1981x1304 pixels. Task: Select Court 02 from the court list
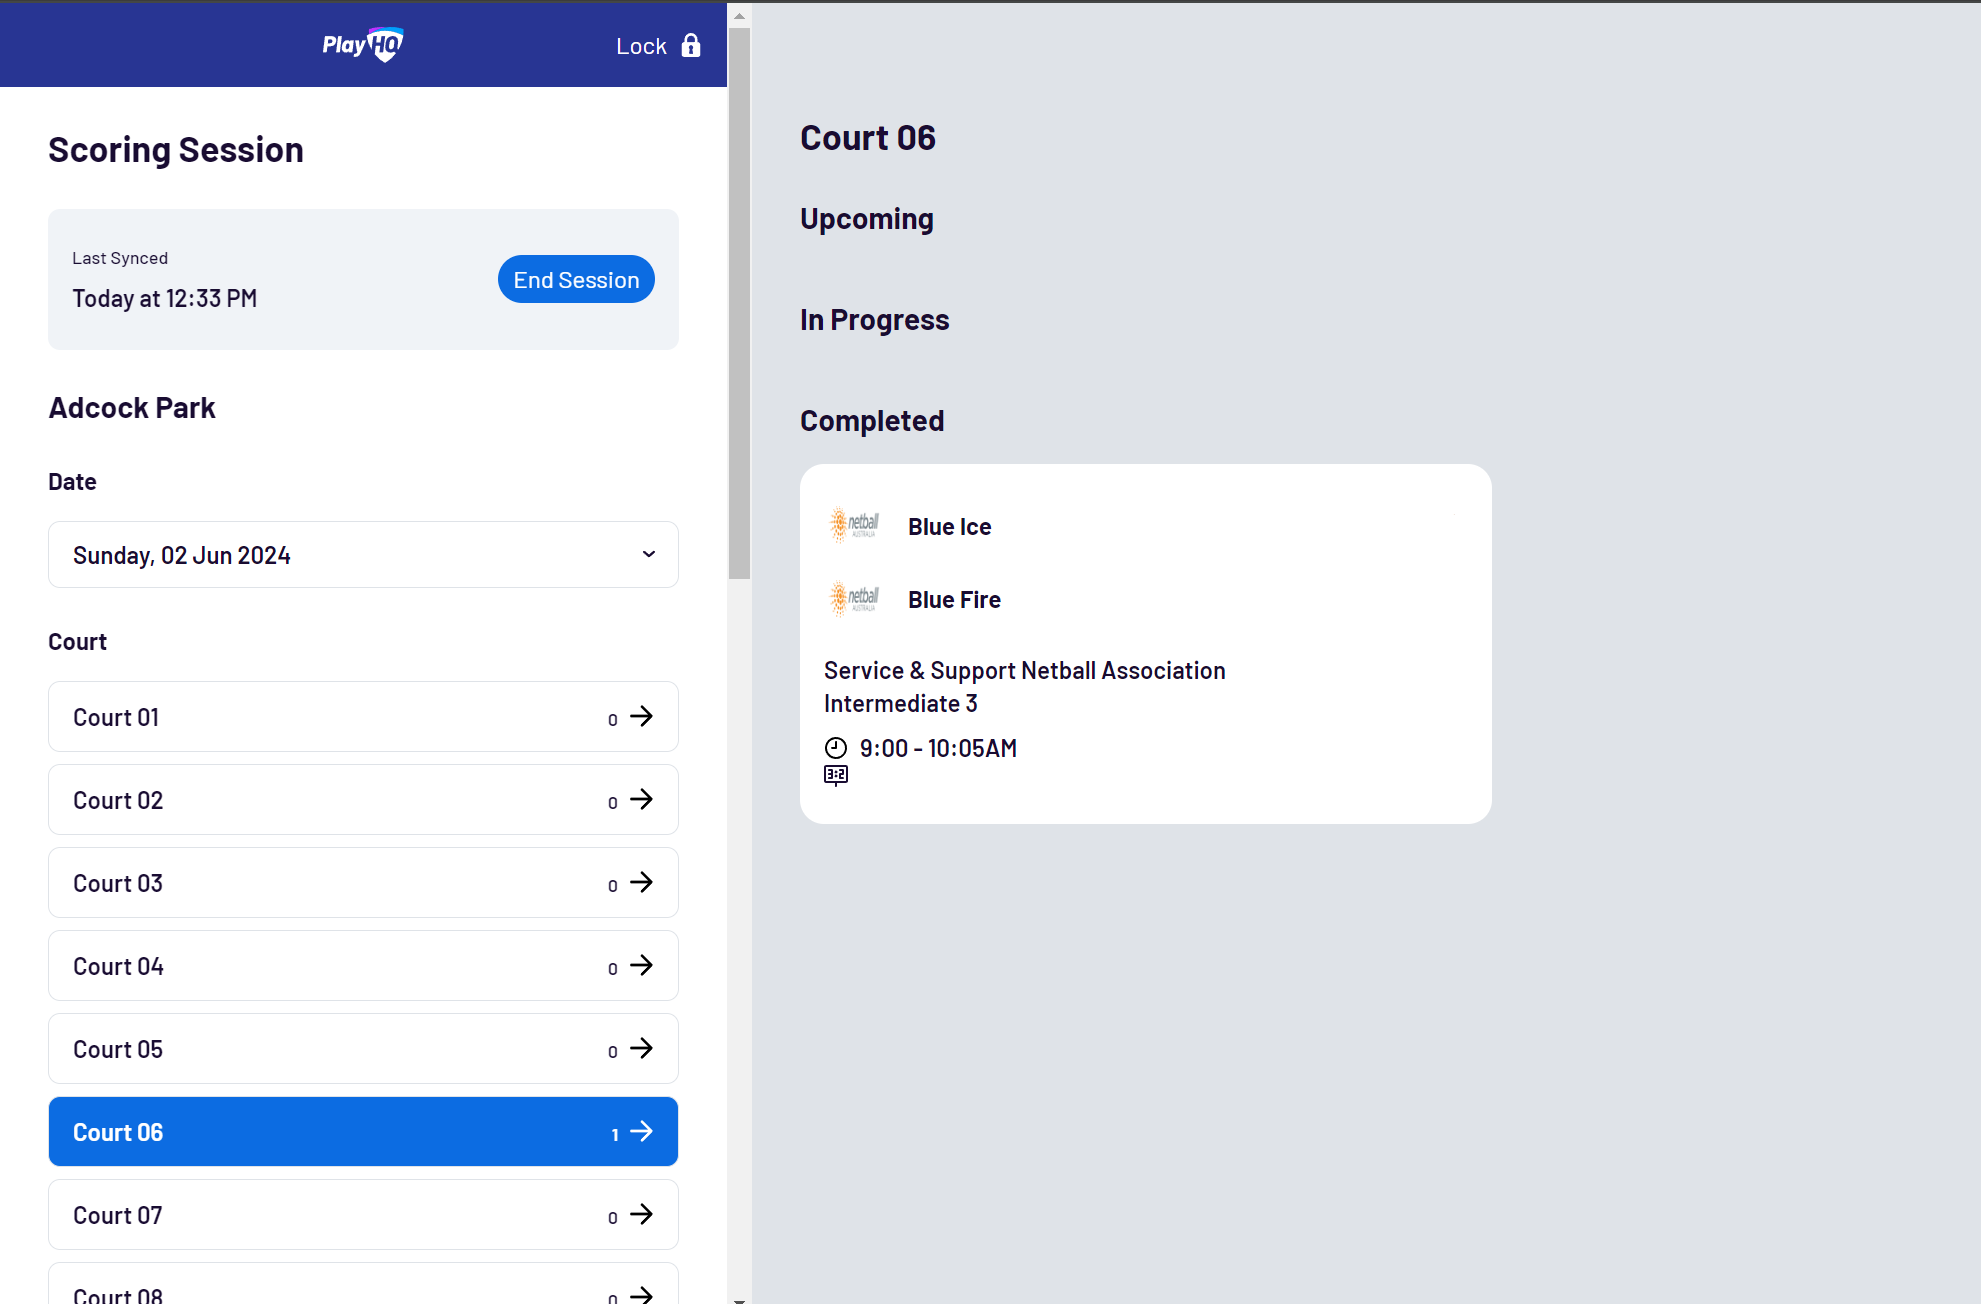[x=363, y=800]
